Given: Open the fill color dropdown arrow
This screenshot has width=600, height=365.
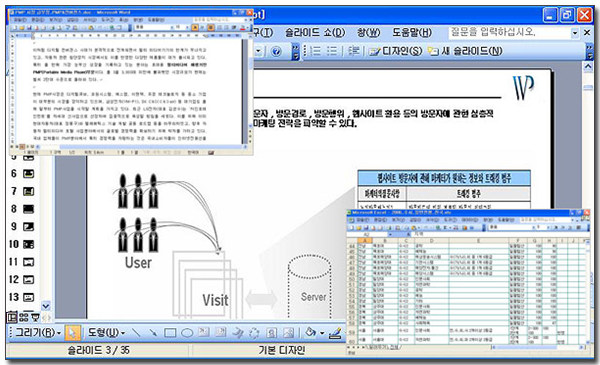Looking at the screenshot, I should (323, 333).
